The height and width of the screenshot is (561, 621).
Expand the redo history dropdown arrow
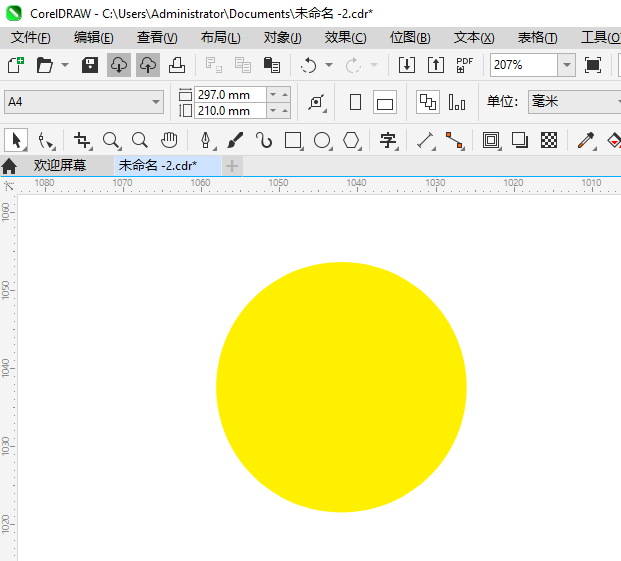coord(374,65)
